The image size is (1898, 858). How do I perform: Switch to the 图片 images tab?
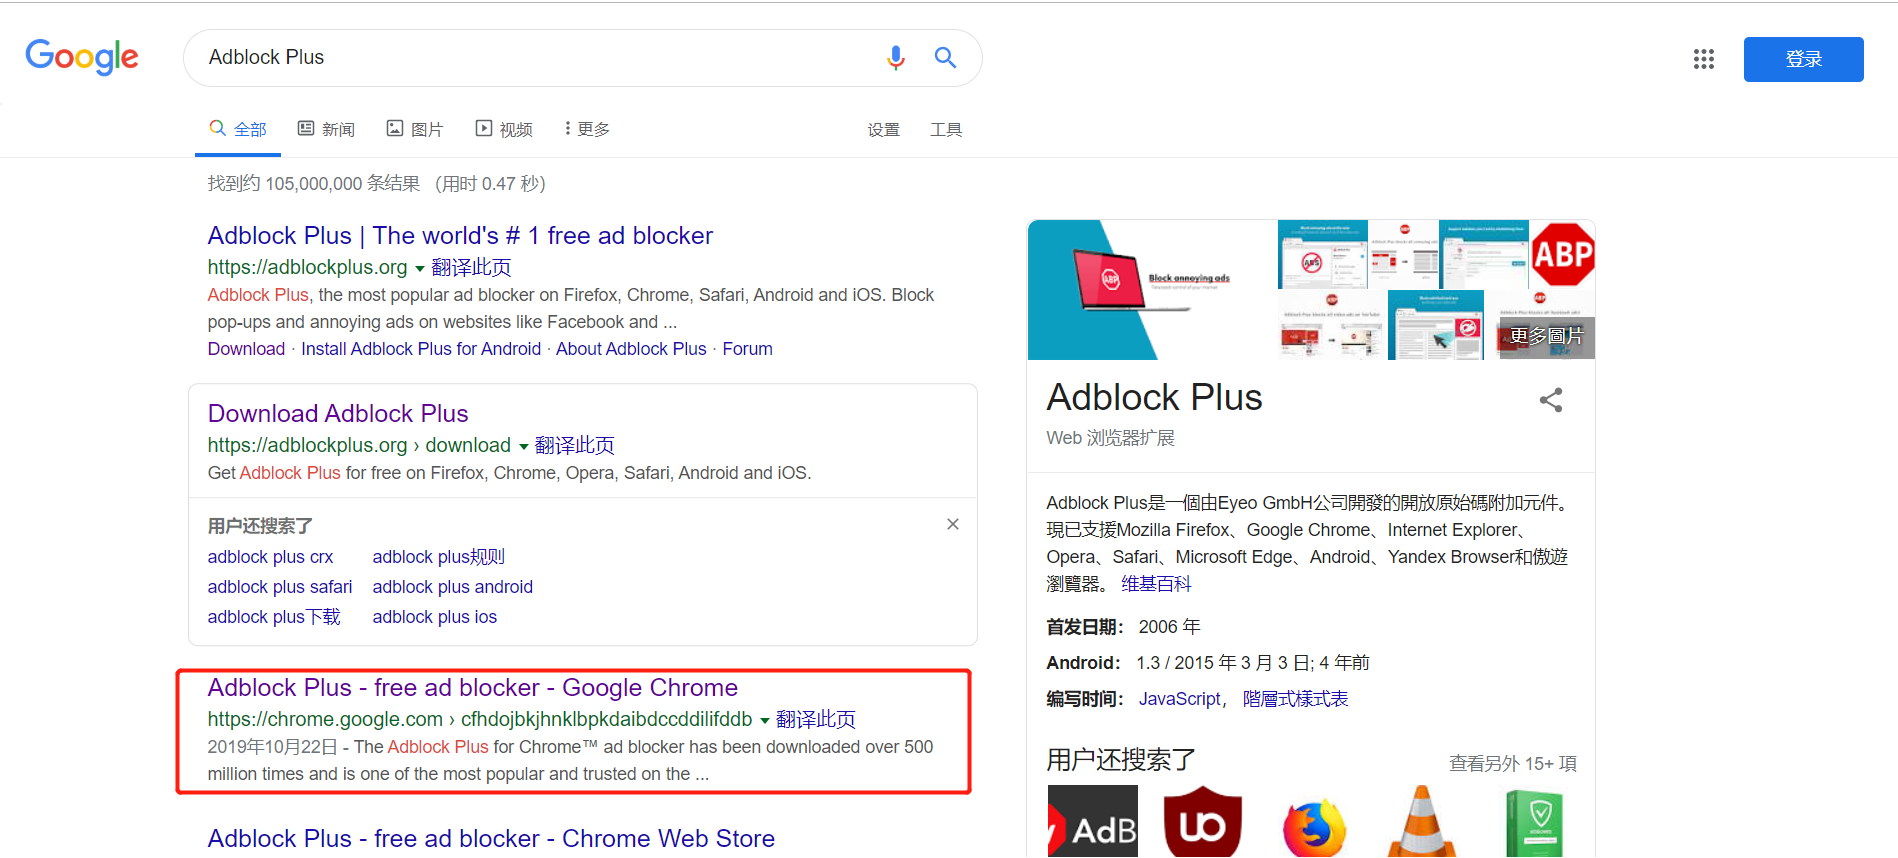415,129
